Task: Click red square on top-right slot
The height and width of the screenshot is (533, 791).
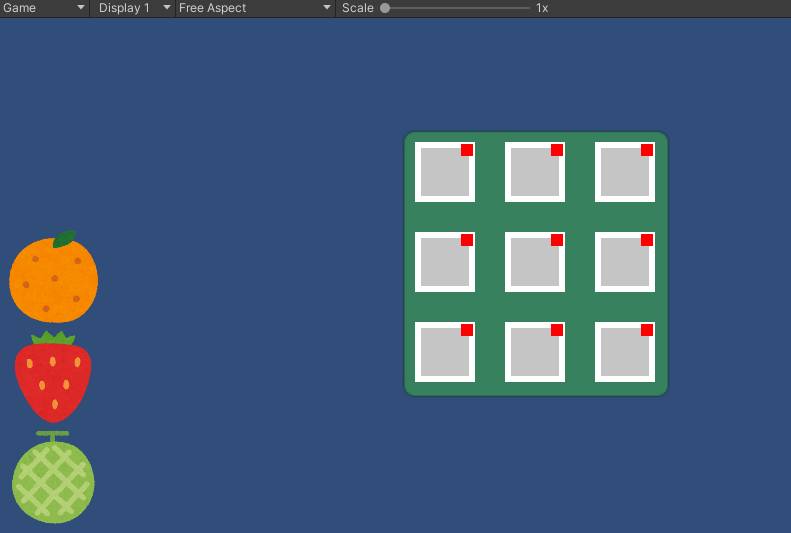Action: coord(647,150)
